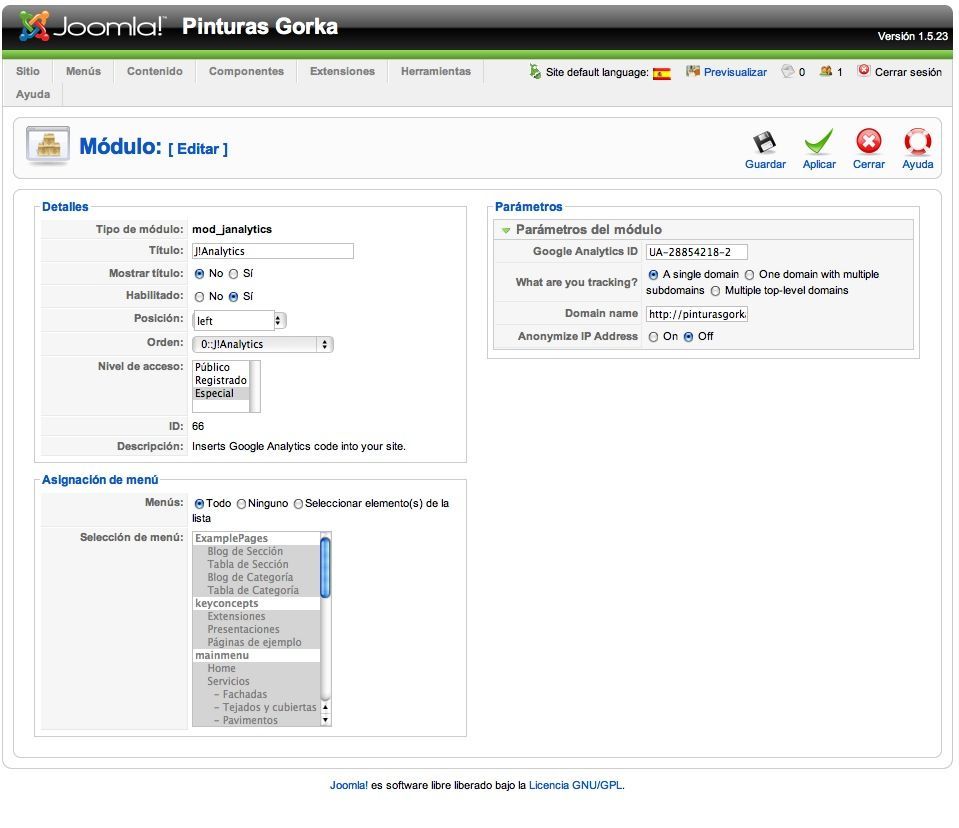Click the Título text field
This screenshot has height=828, width=959.
[273, 251]
